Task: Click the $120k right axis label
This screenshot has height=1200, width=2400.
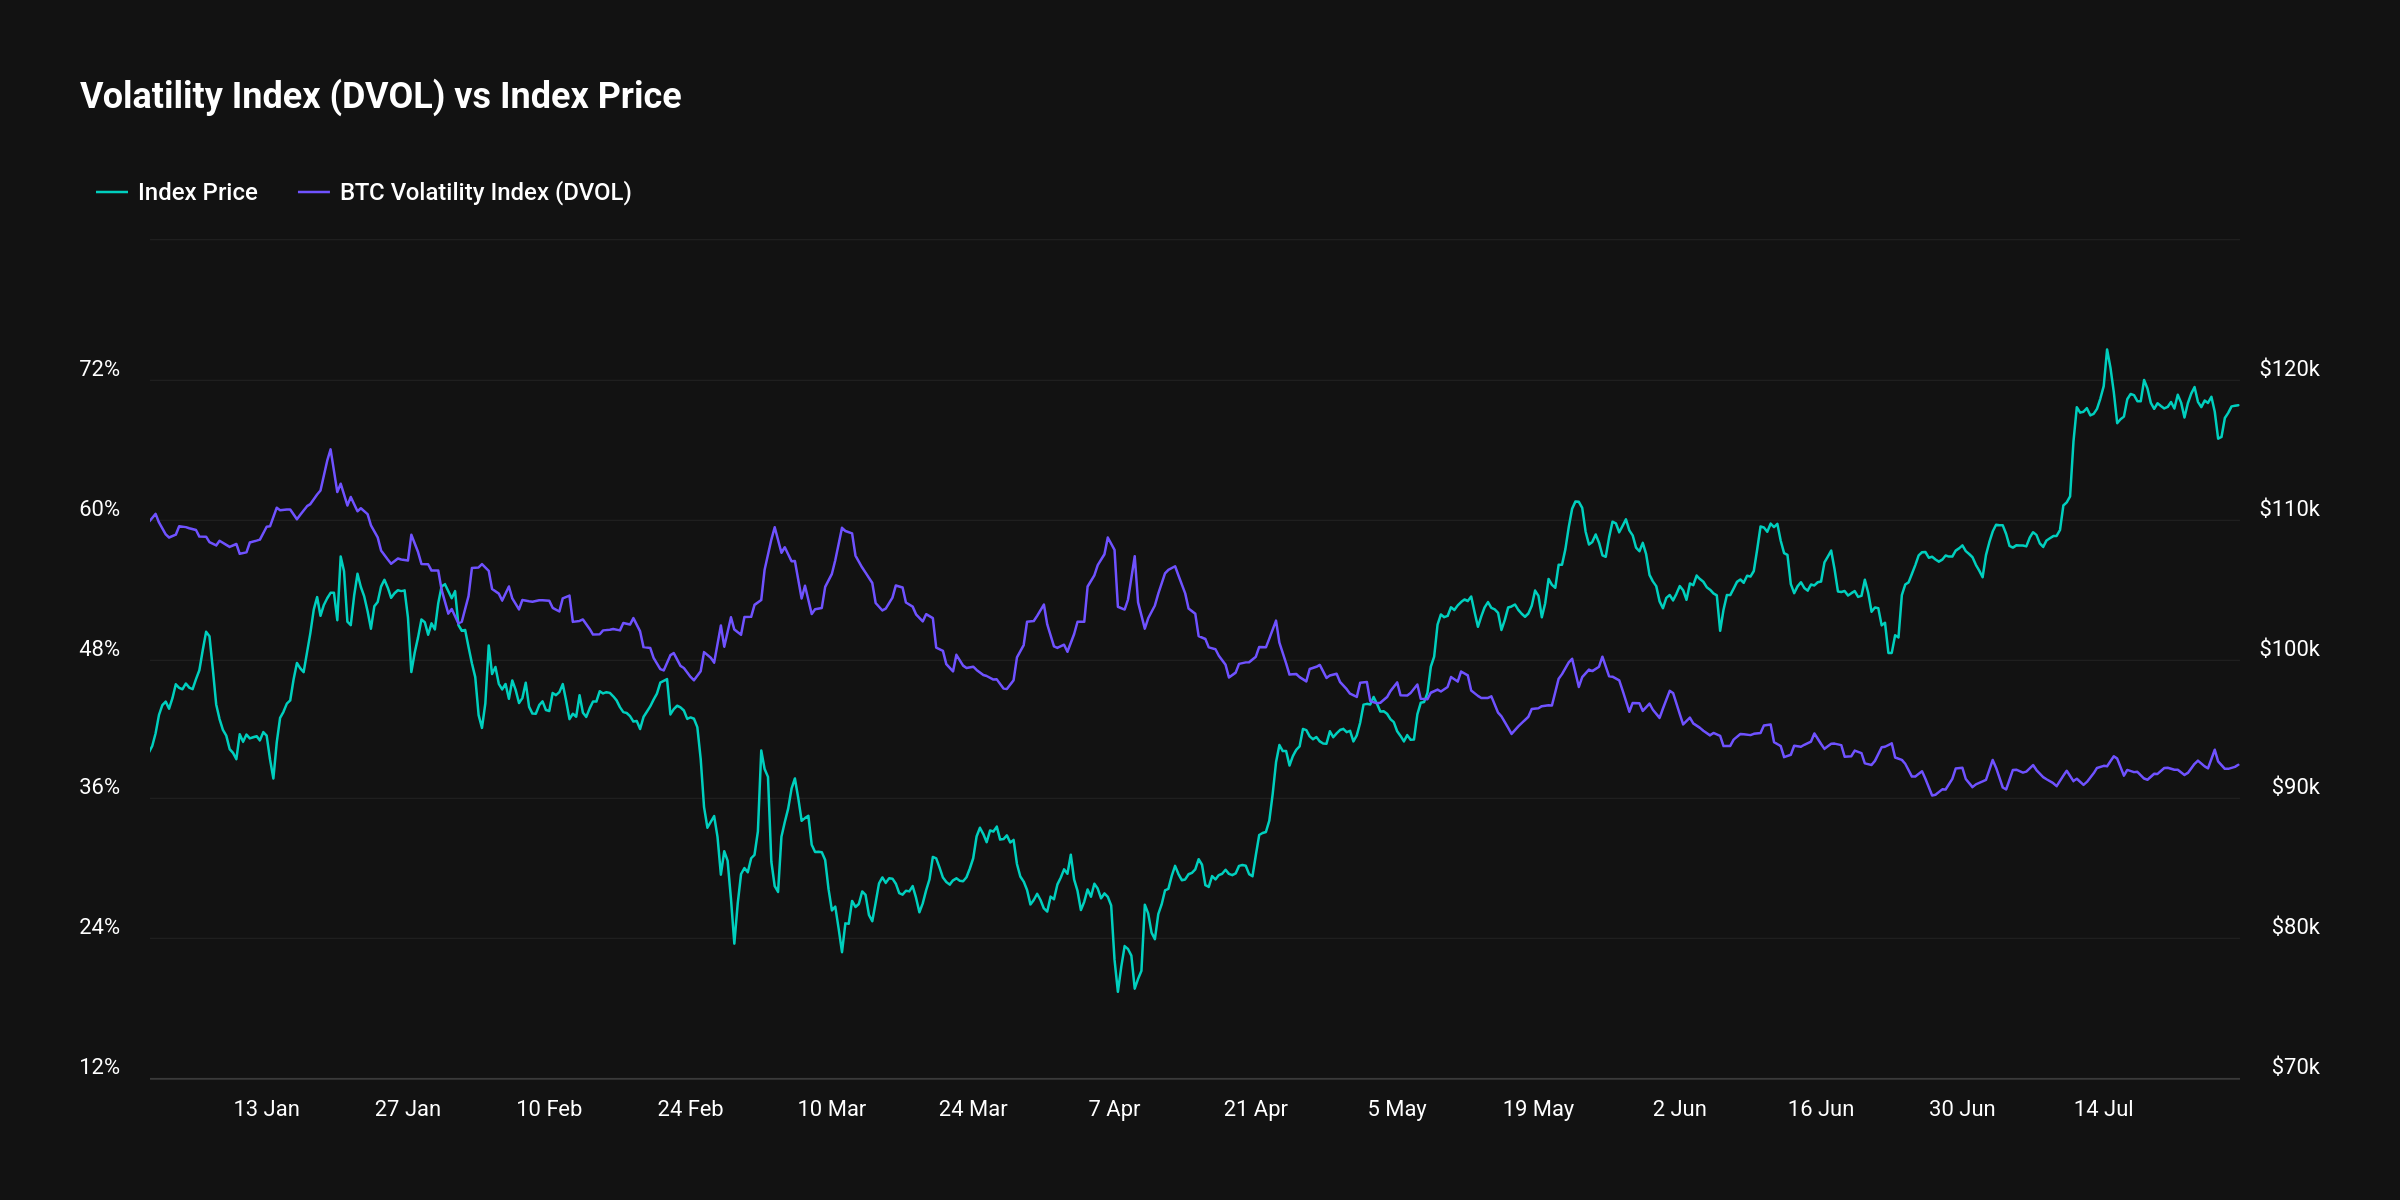Action: tap(2290, 369)
